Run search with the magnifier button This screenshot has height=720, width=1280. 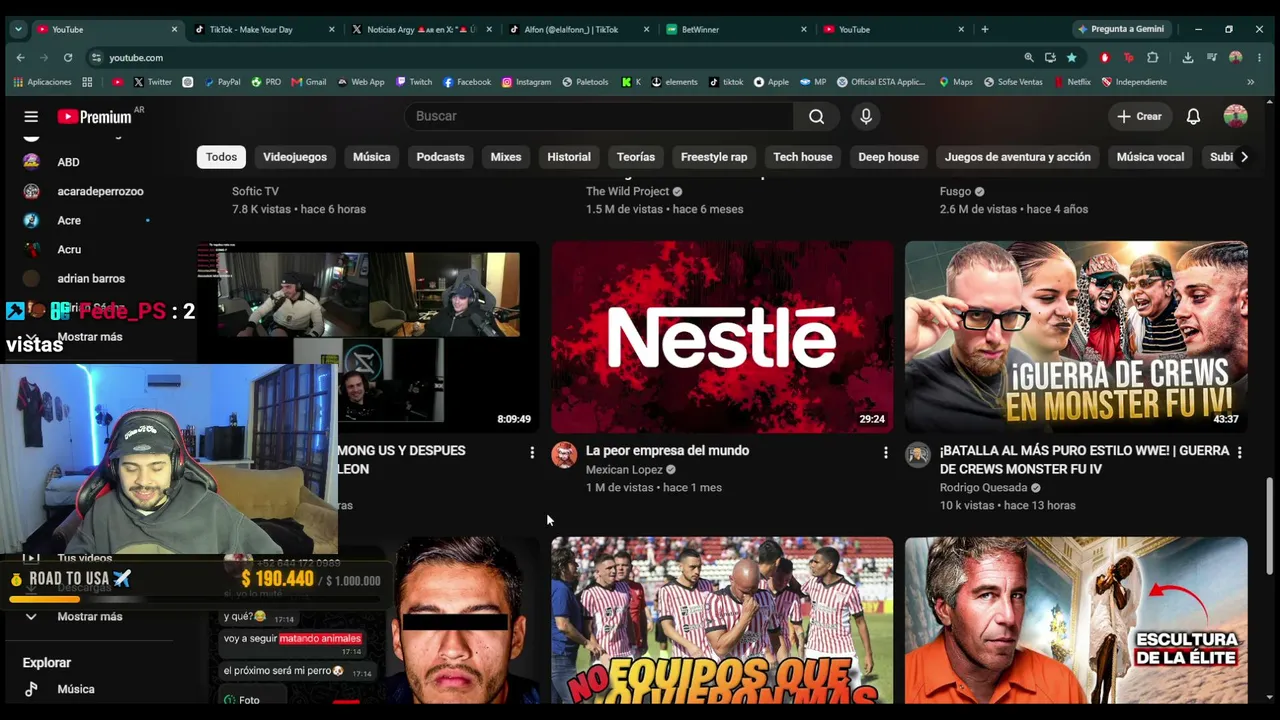(x=817, y=117)
